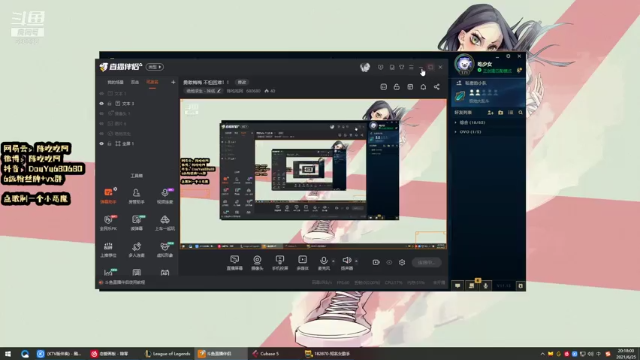Click the layout panel icon beside bell
The height and width of the screenshot is (360, 640).
pos(410,87)
